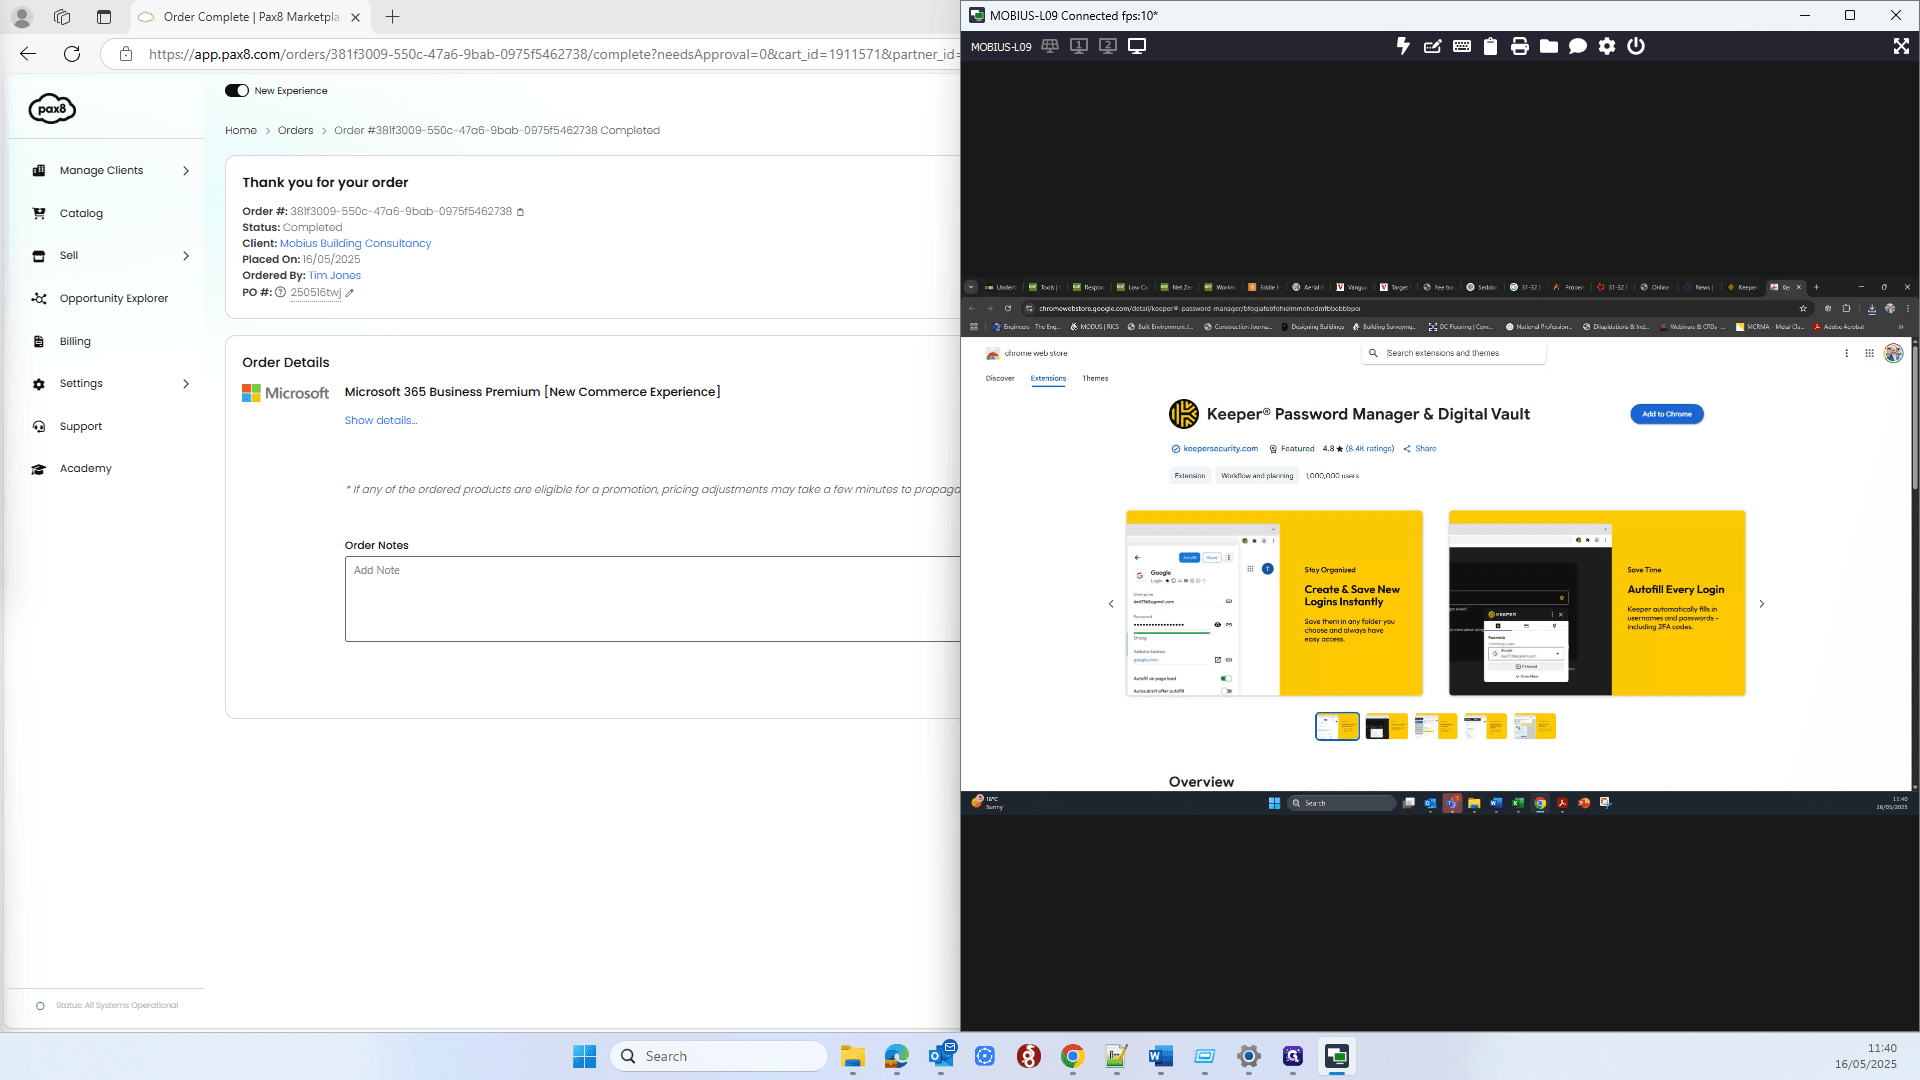This screenshot has width=1920, height=1080.
Task: Edit the PO number with pencil icon
Action: (x=349, y=293)
